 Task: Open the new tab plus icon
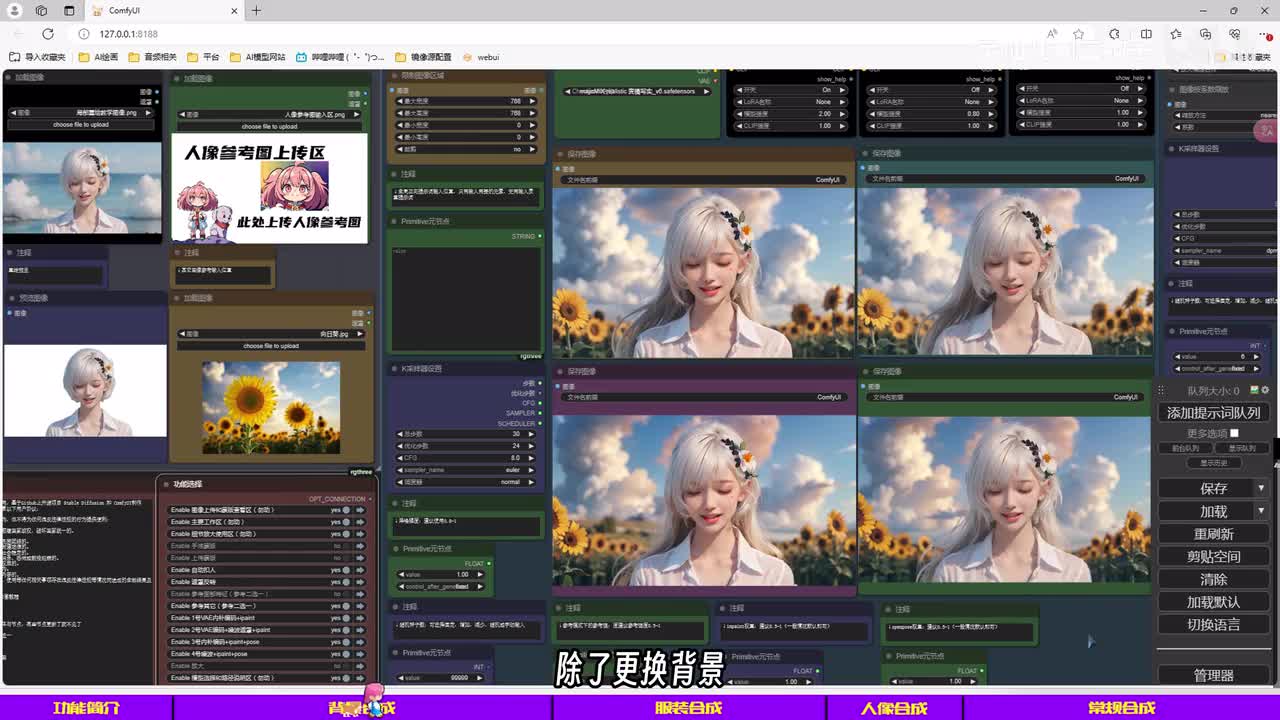point(256,11)
